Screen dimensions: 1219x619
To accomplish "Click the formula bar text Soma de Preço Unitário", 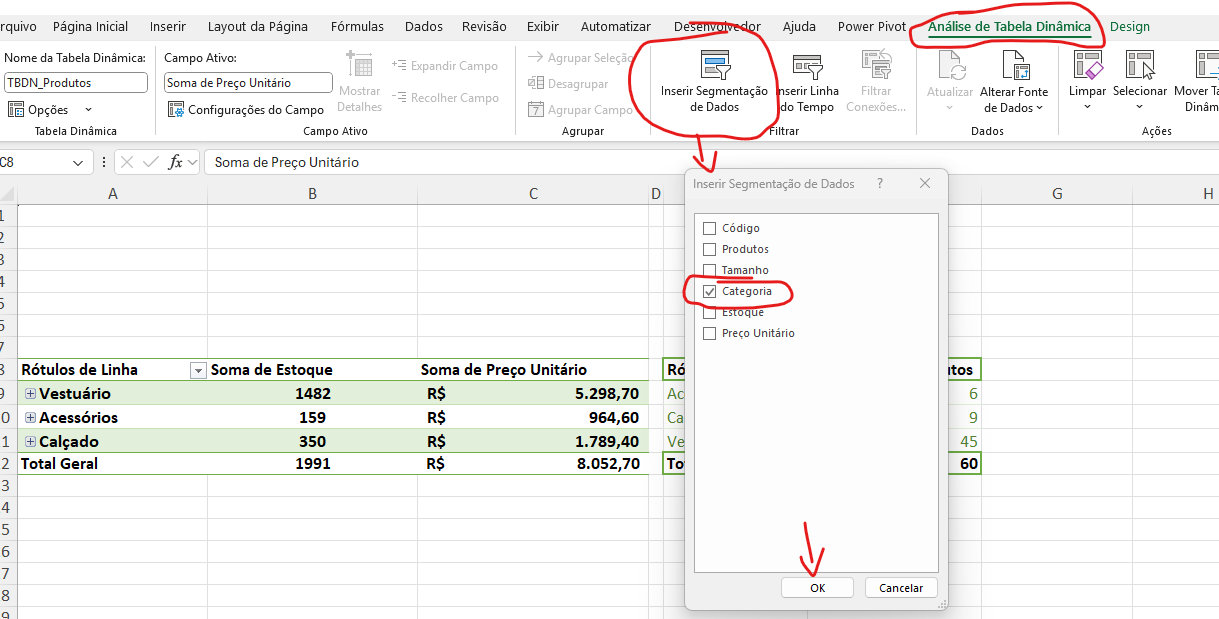I will [287, 162].
